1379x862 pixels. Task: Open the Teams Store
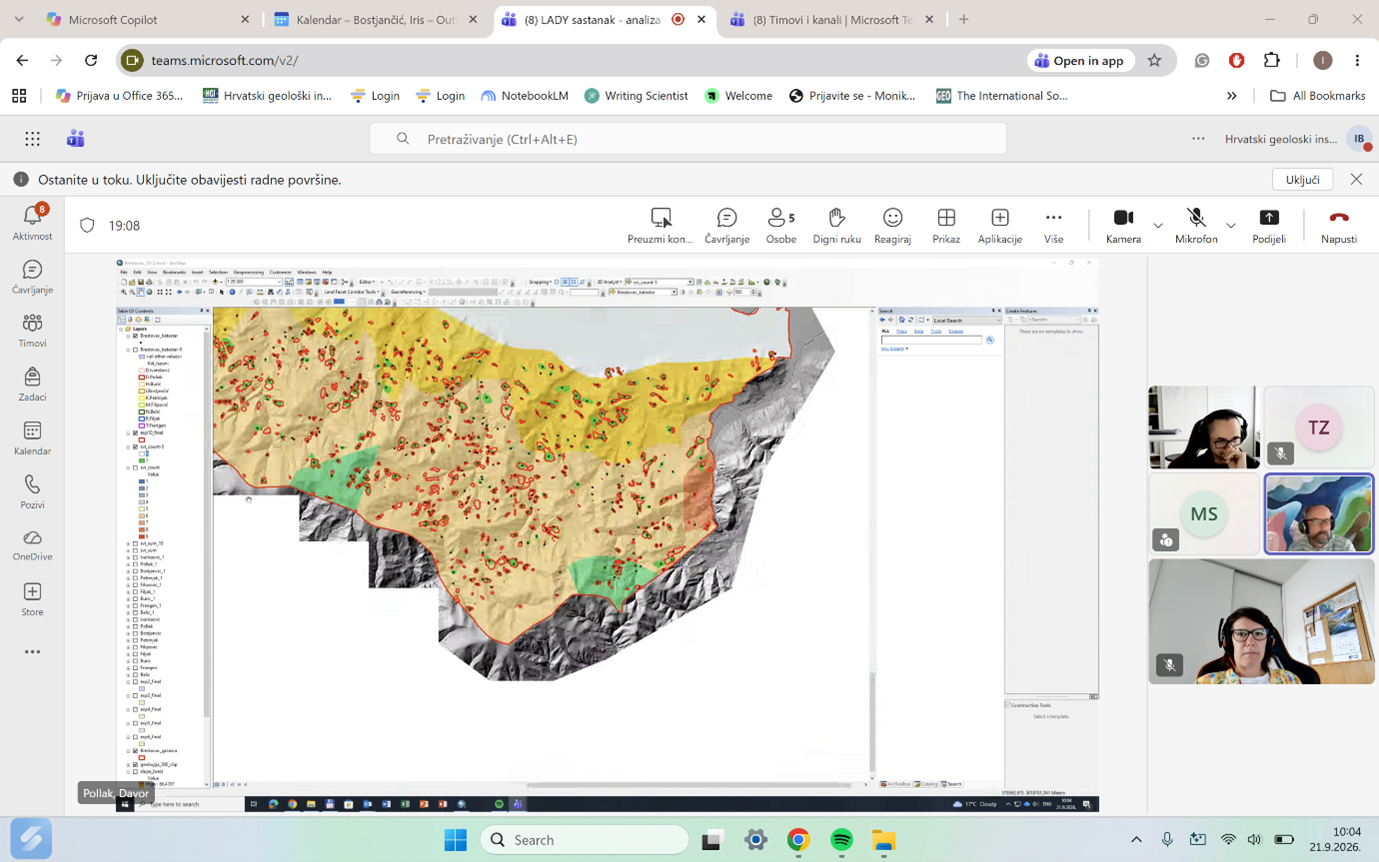(x=32, y=599)
